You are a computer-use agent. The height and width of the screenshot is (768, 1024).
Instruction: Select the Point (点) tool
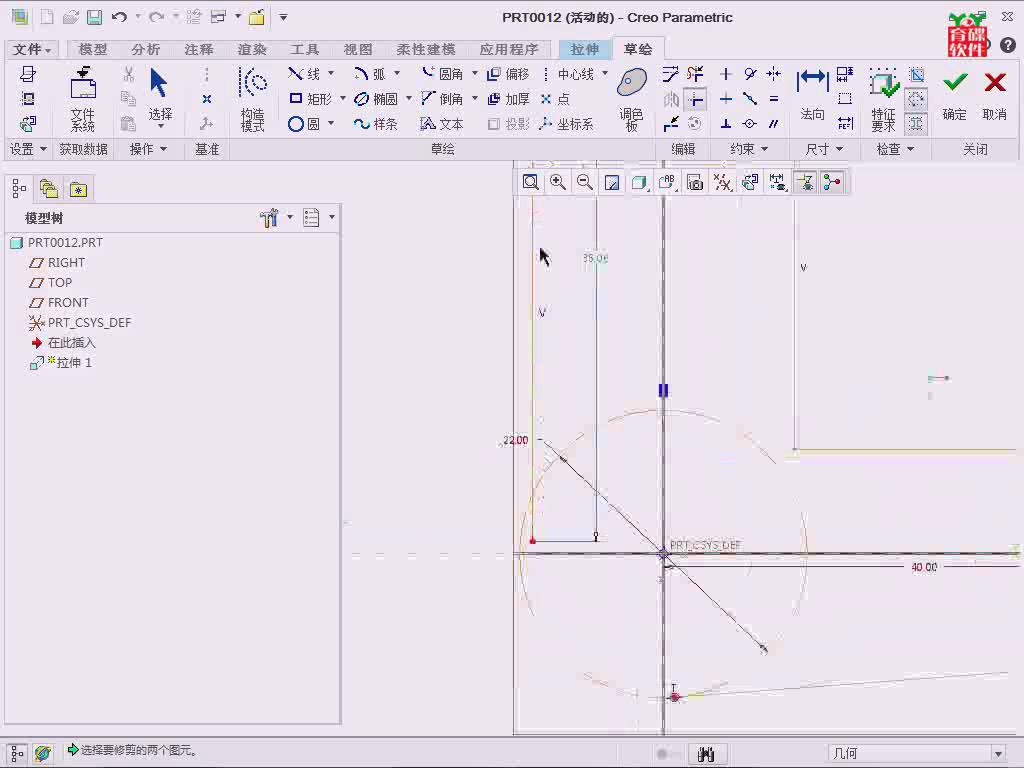click(555, 99)
